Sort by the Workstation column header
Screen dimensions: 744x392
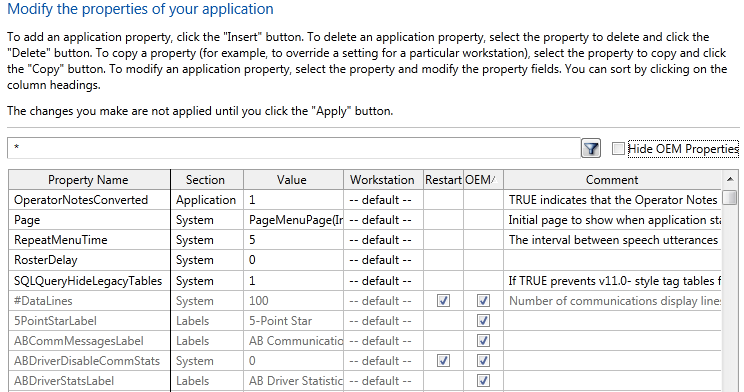[383, 180]
